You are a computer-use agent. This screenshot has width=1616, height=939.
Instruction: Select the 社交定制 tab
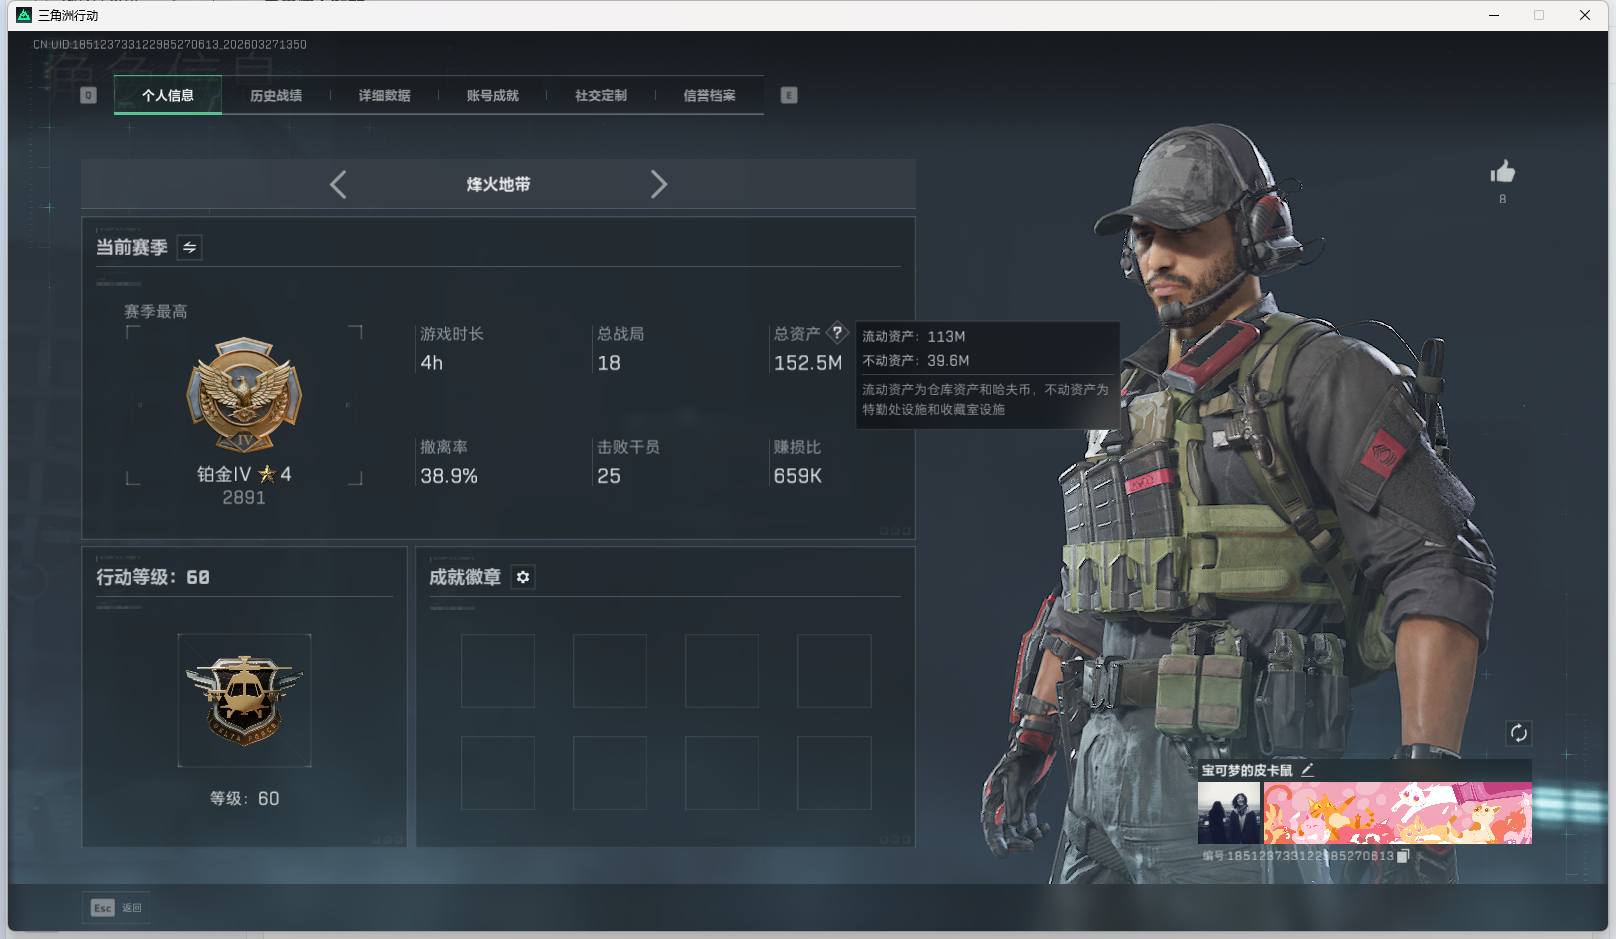point(601,95)
